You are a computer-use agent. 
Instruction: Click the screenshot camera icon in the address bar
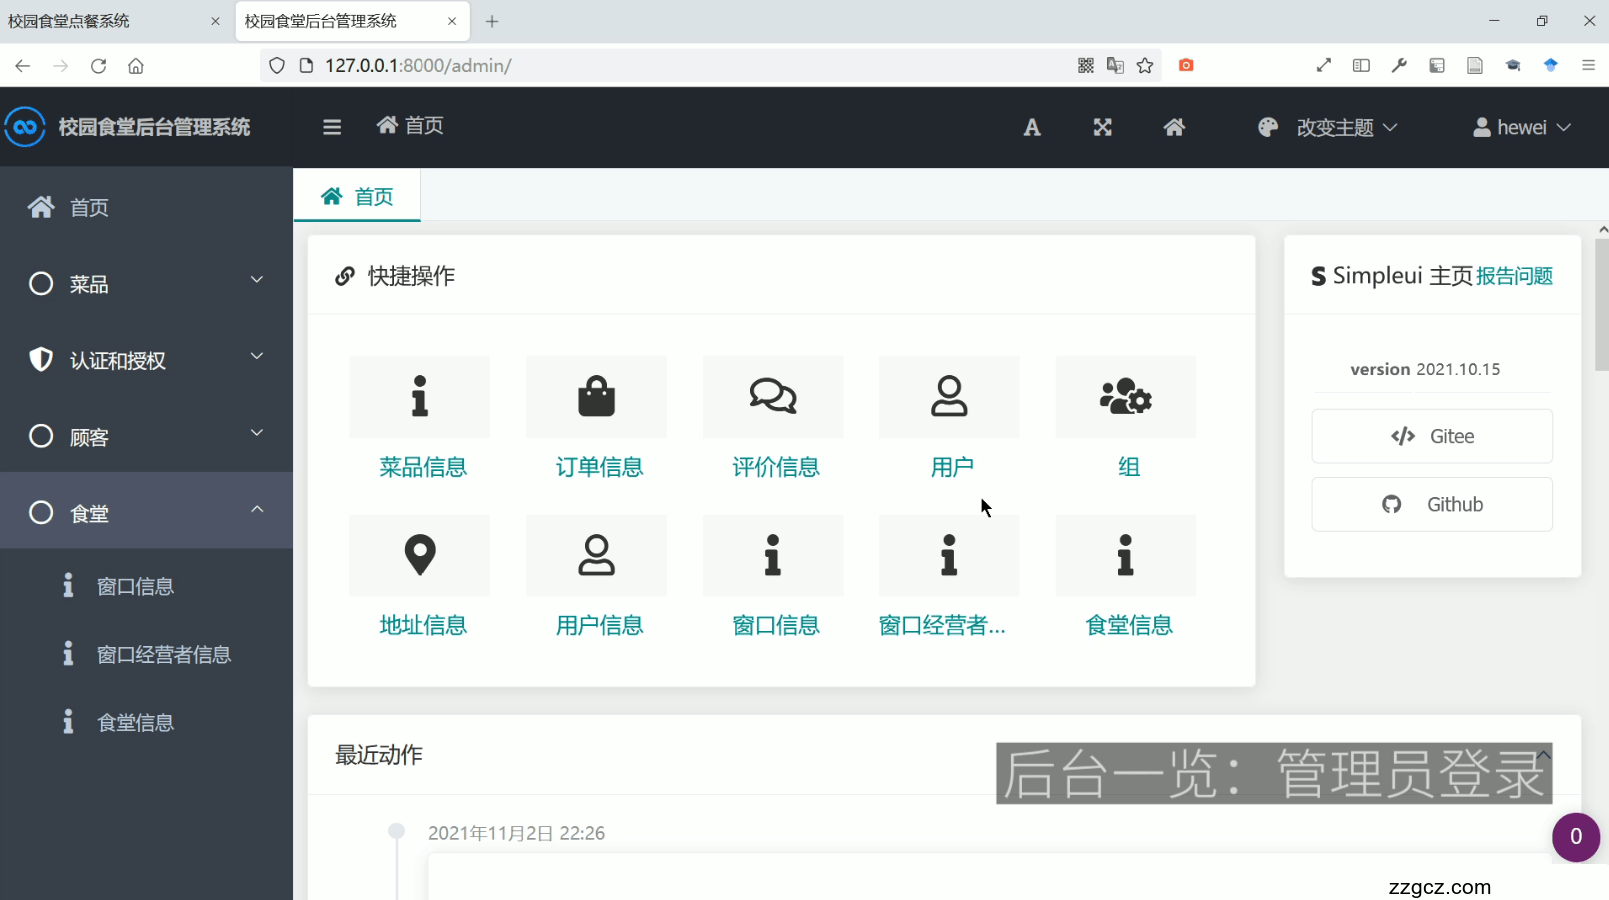click(x=1186, y=65)
